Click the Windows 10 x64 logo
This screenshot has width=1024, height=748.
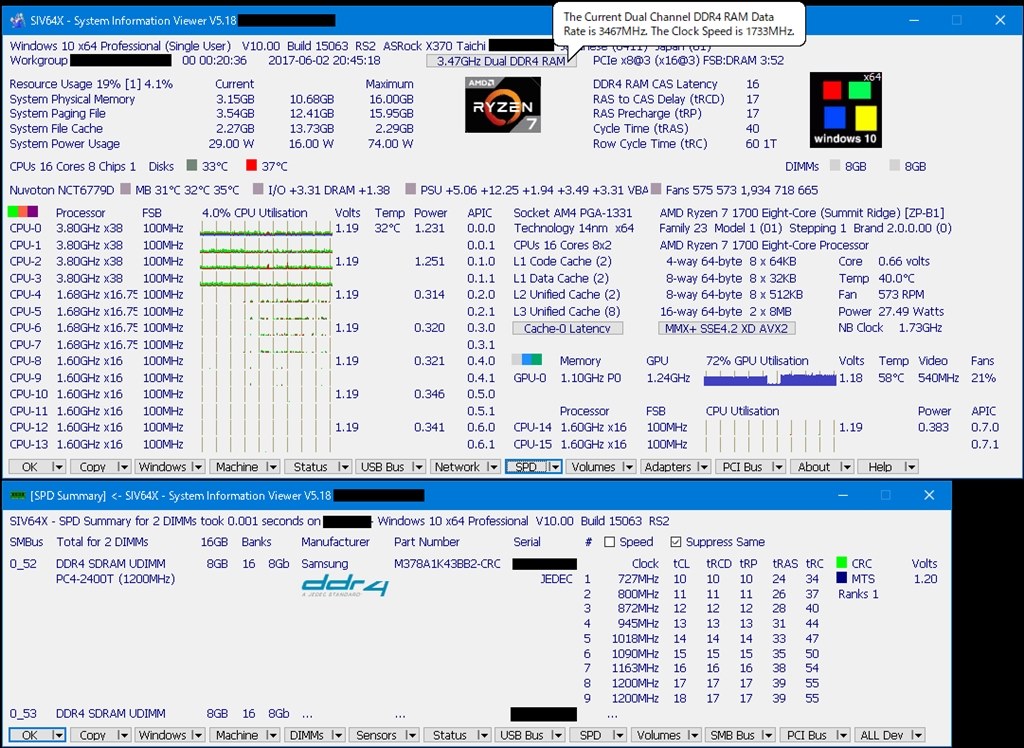pyautogui.click(x=846, y=110)
